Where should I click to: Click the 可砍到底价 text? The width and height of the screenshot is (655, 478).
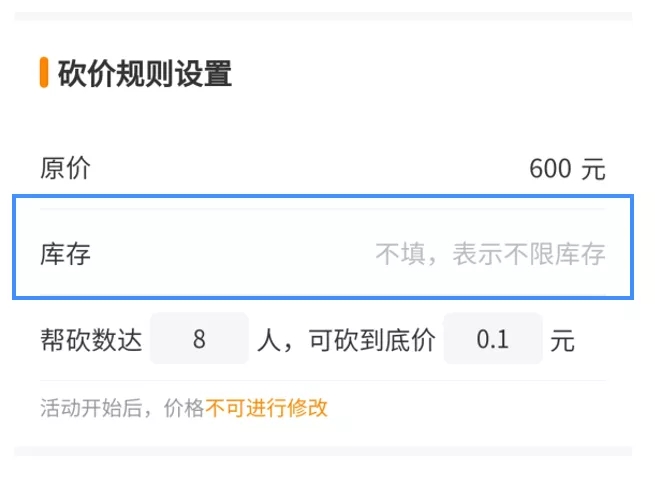point(372,340)
